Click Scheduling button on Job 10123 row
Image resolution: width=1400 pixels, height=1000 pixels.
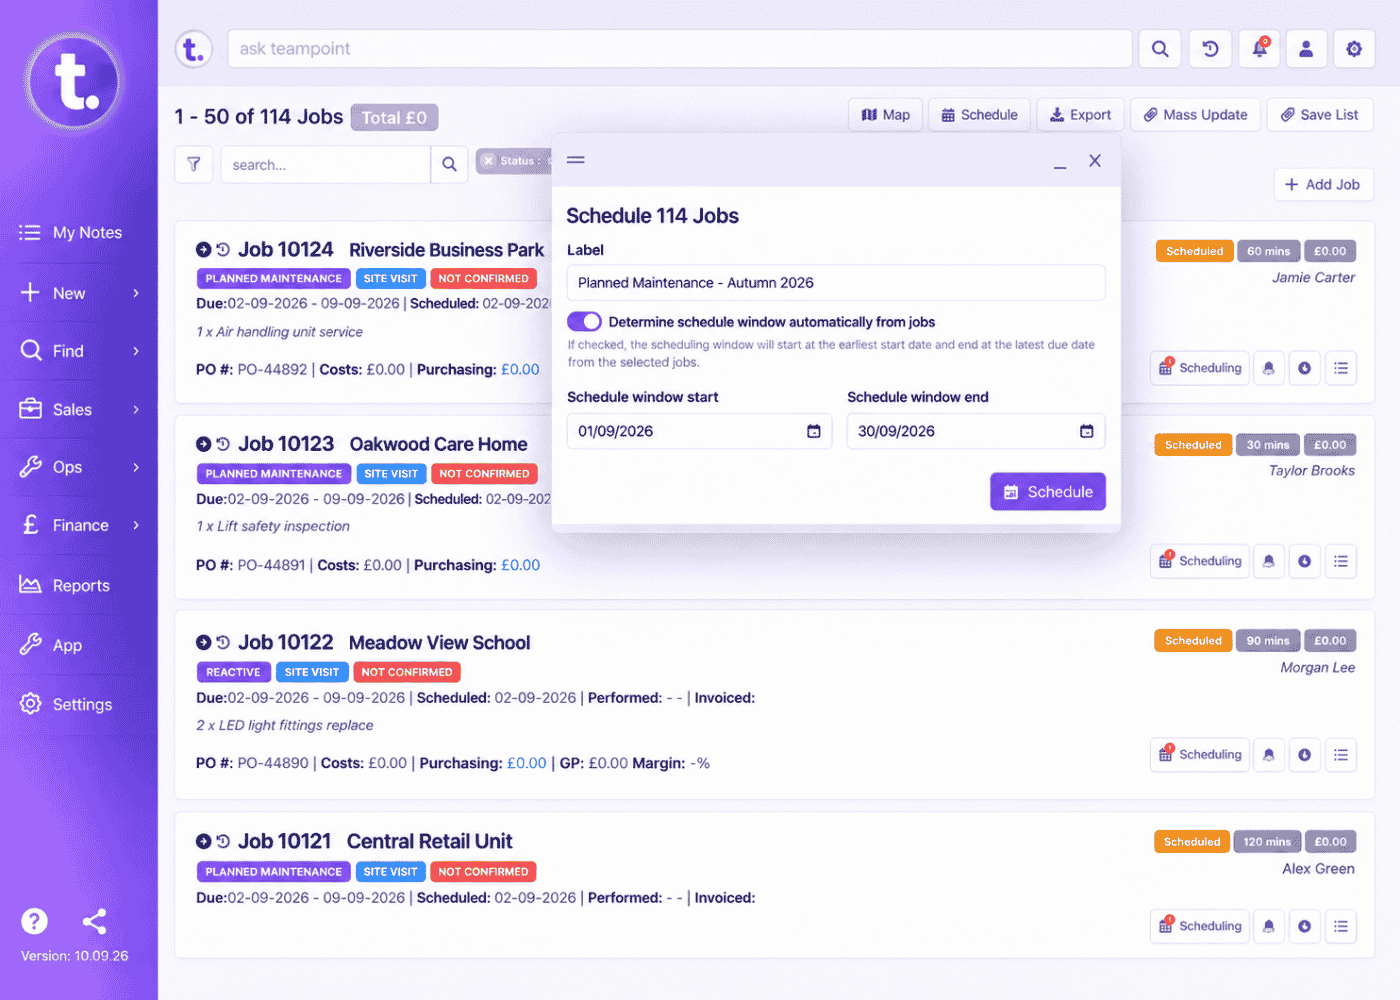[1200, 561]
